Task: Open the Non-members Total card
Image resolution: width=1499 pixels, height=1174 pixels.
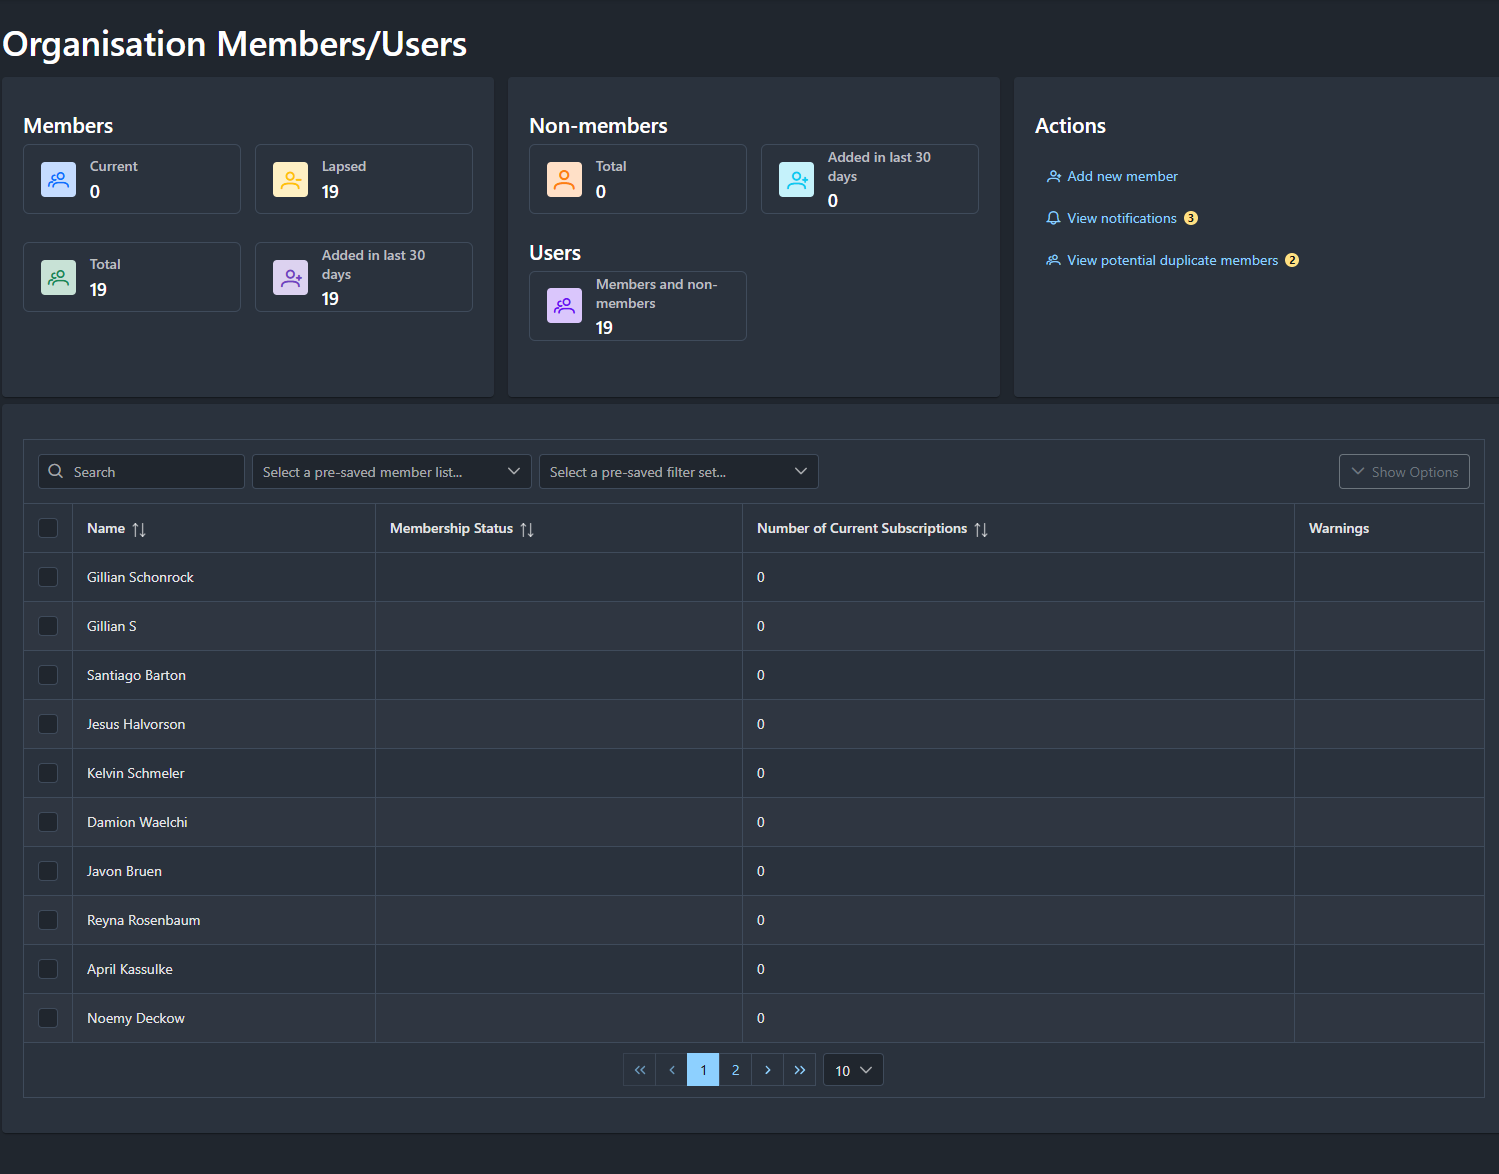Action: point(638,179)
